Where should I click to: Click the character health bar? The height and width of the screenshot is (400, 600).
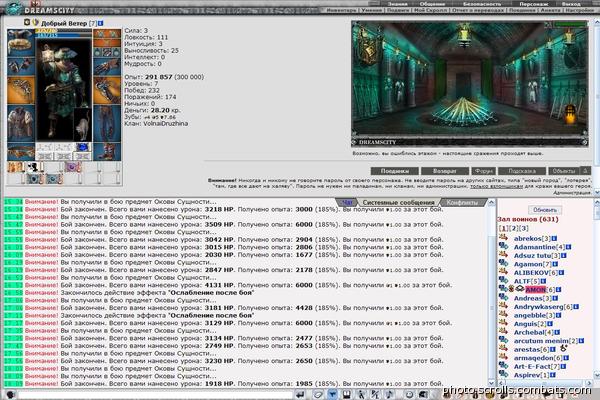point(64,31)
